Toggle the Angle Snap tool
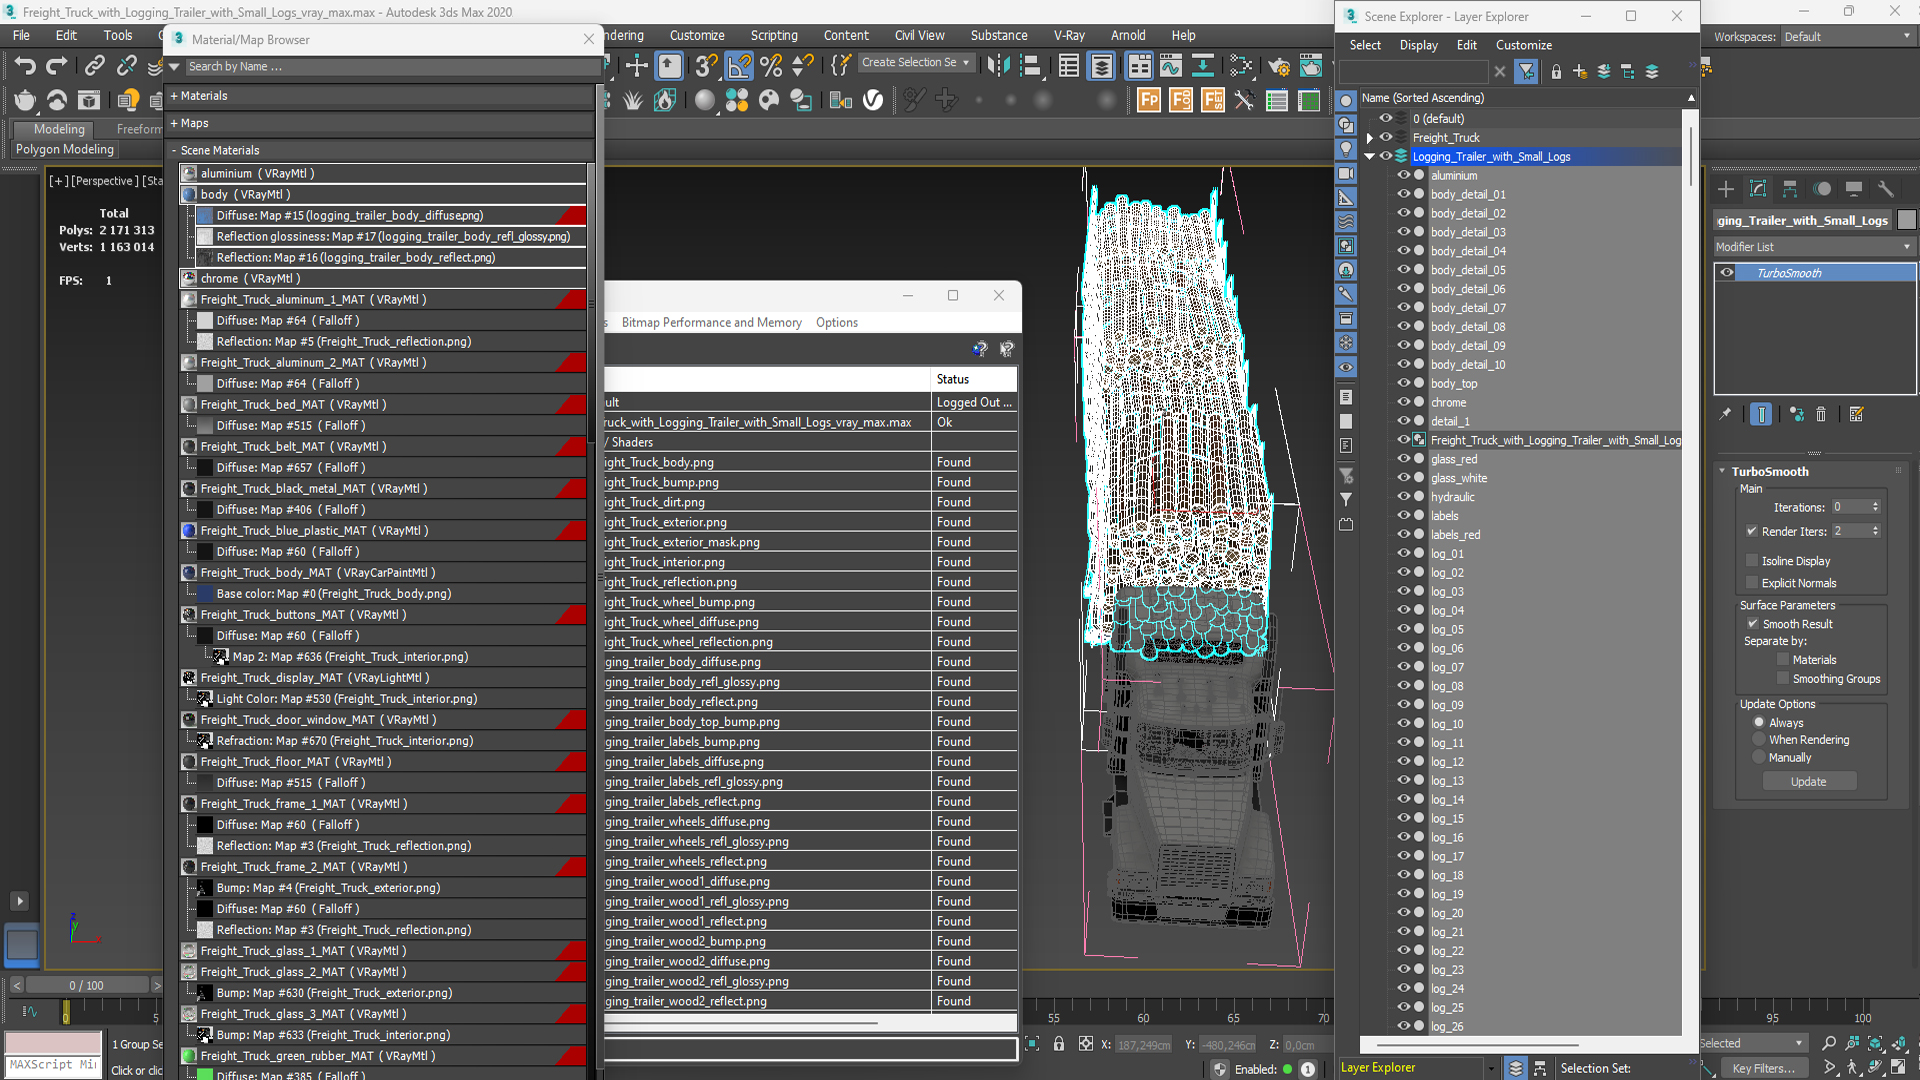This screenshot has width=1920, height=1080. coord(739,66)
